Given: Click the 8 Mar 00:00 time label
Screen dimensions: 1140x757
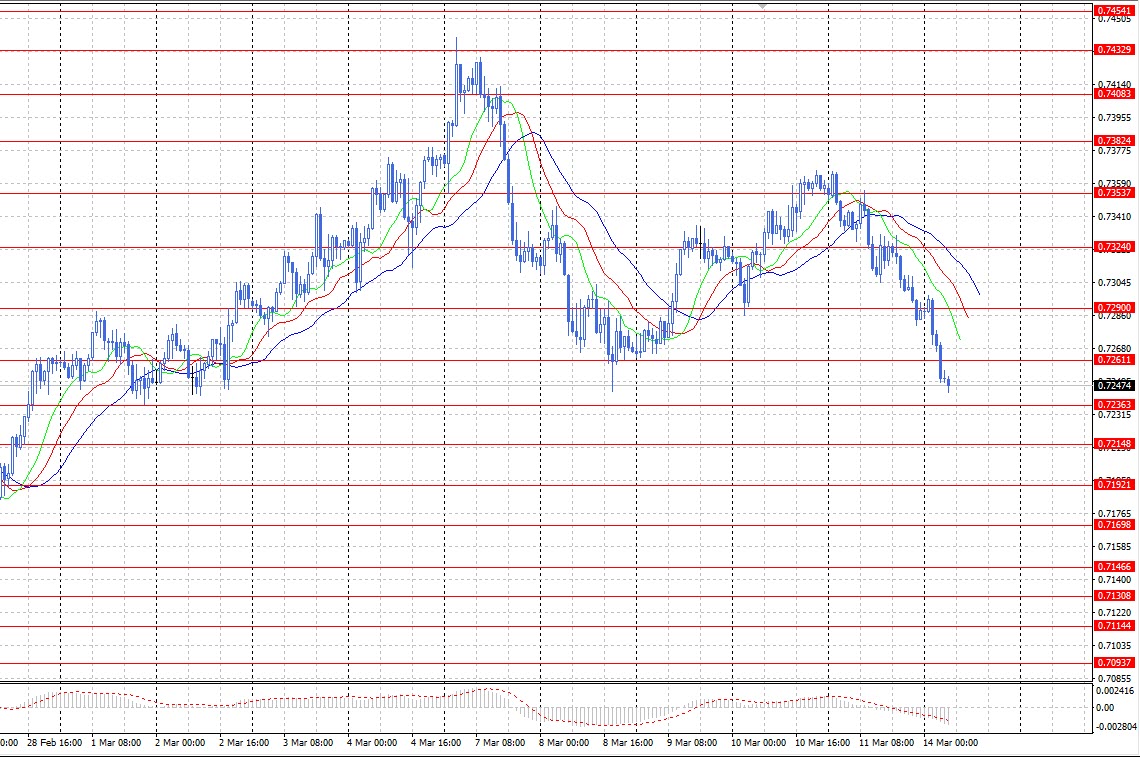Looking at the screenshot, I should pos(563,743).
